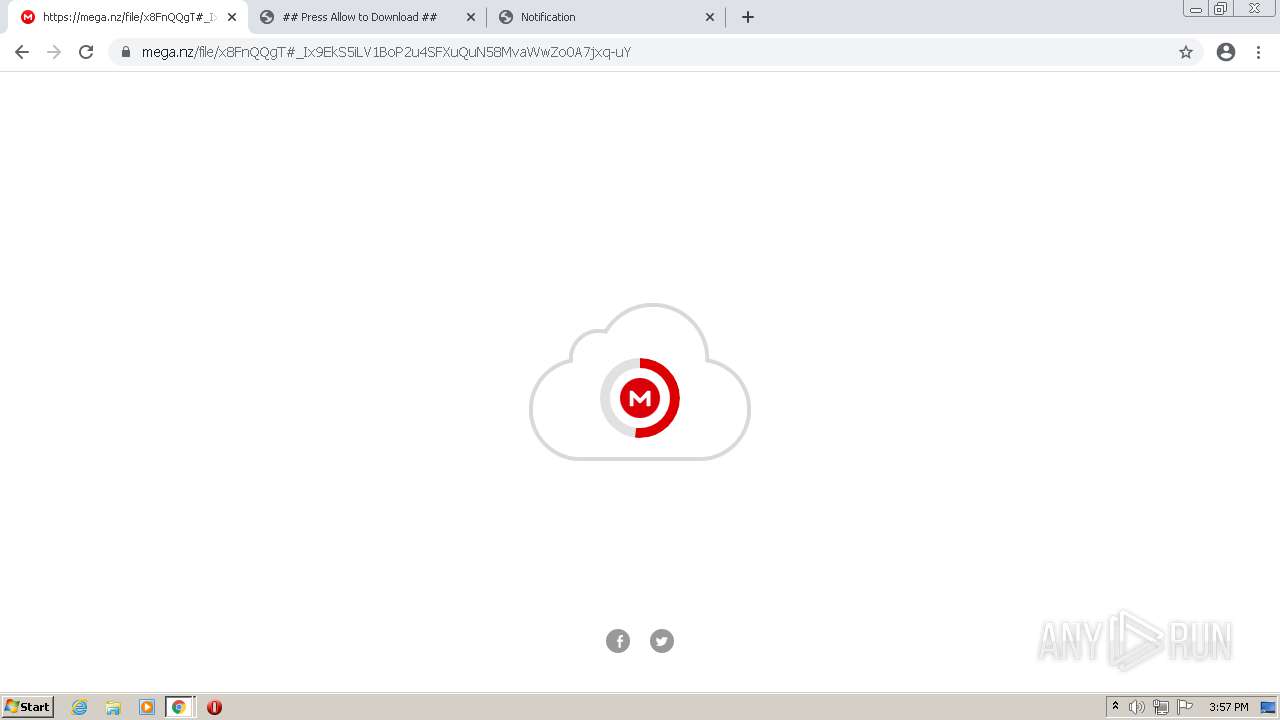The image size is (1280, 720).
Task: Open MEGA's Facebook page
Action: pyautogui.click(x=618, y=641)
